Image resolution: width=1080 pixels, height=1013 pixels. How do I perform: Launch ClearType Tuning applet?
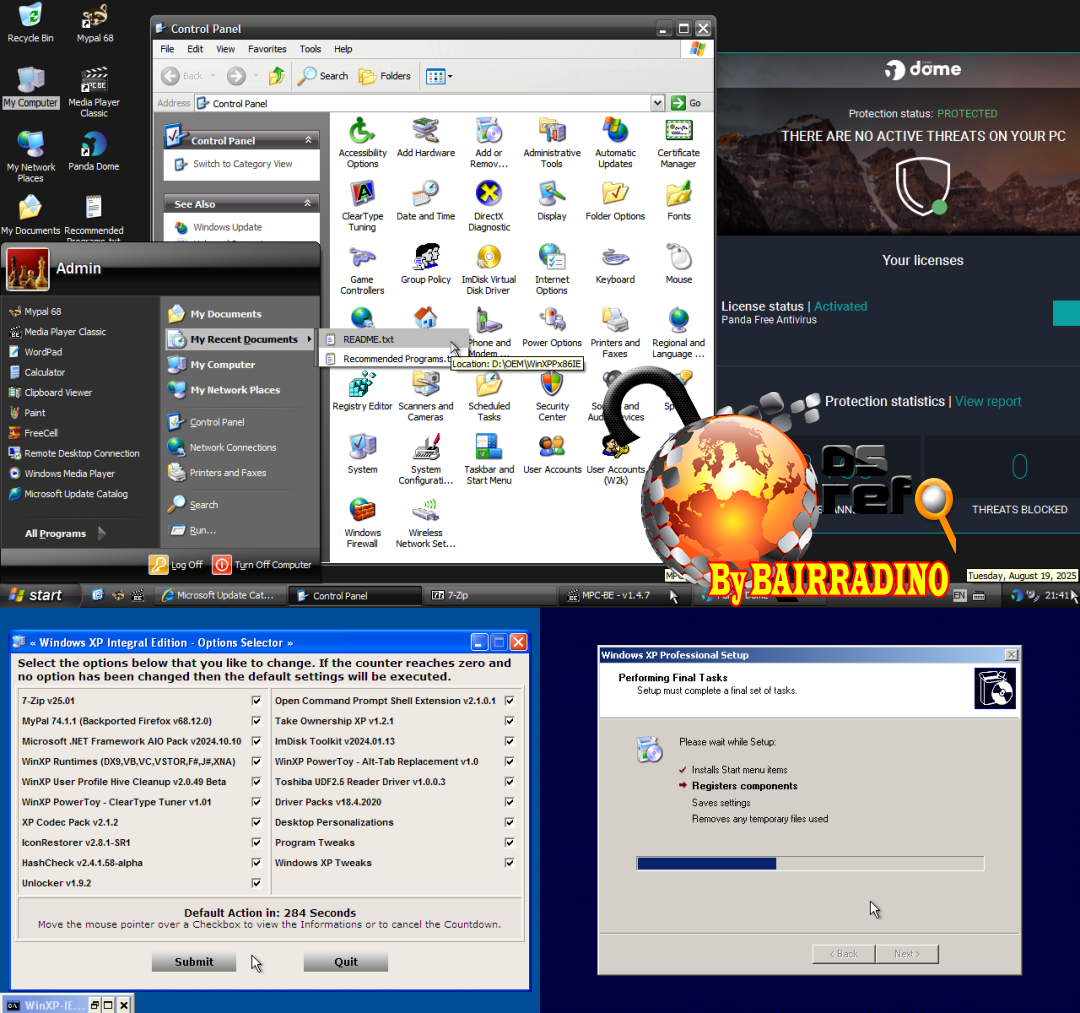pyautogui.click(x=362, y=206)
